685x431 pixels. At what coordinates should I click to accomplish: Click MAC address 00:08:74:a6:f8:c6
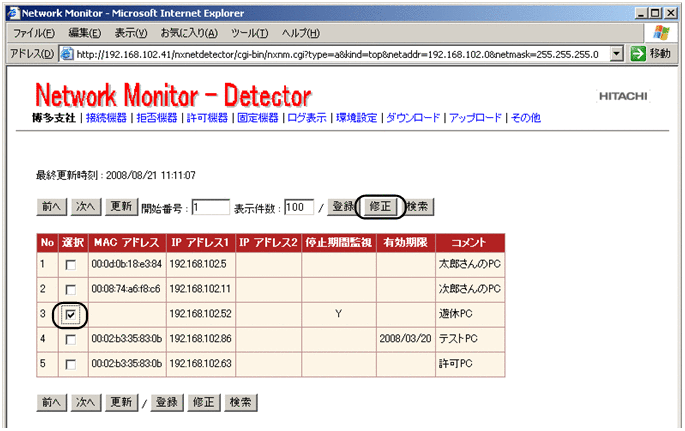pyautogui.click(x=126, y=289)
